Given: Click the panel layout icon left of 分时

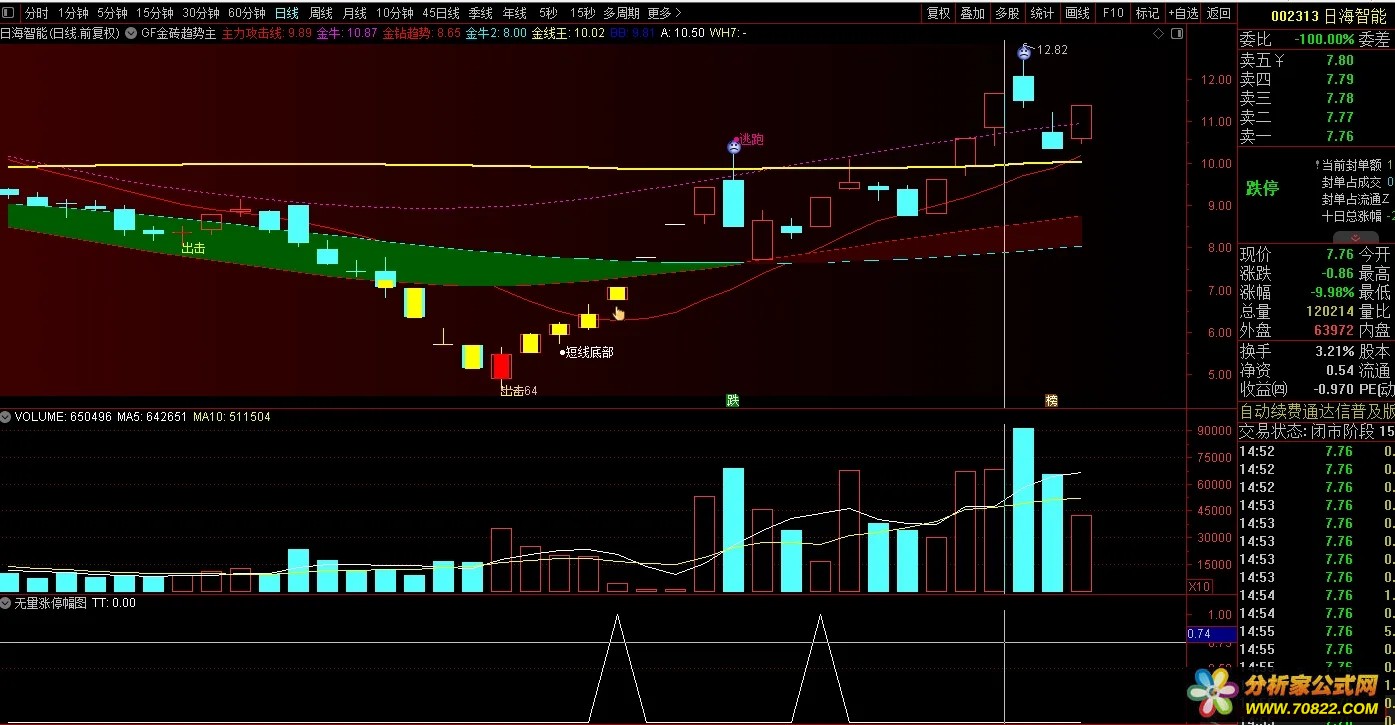Looking at the screenshot, I should tap(10, 13).
